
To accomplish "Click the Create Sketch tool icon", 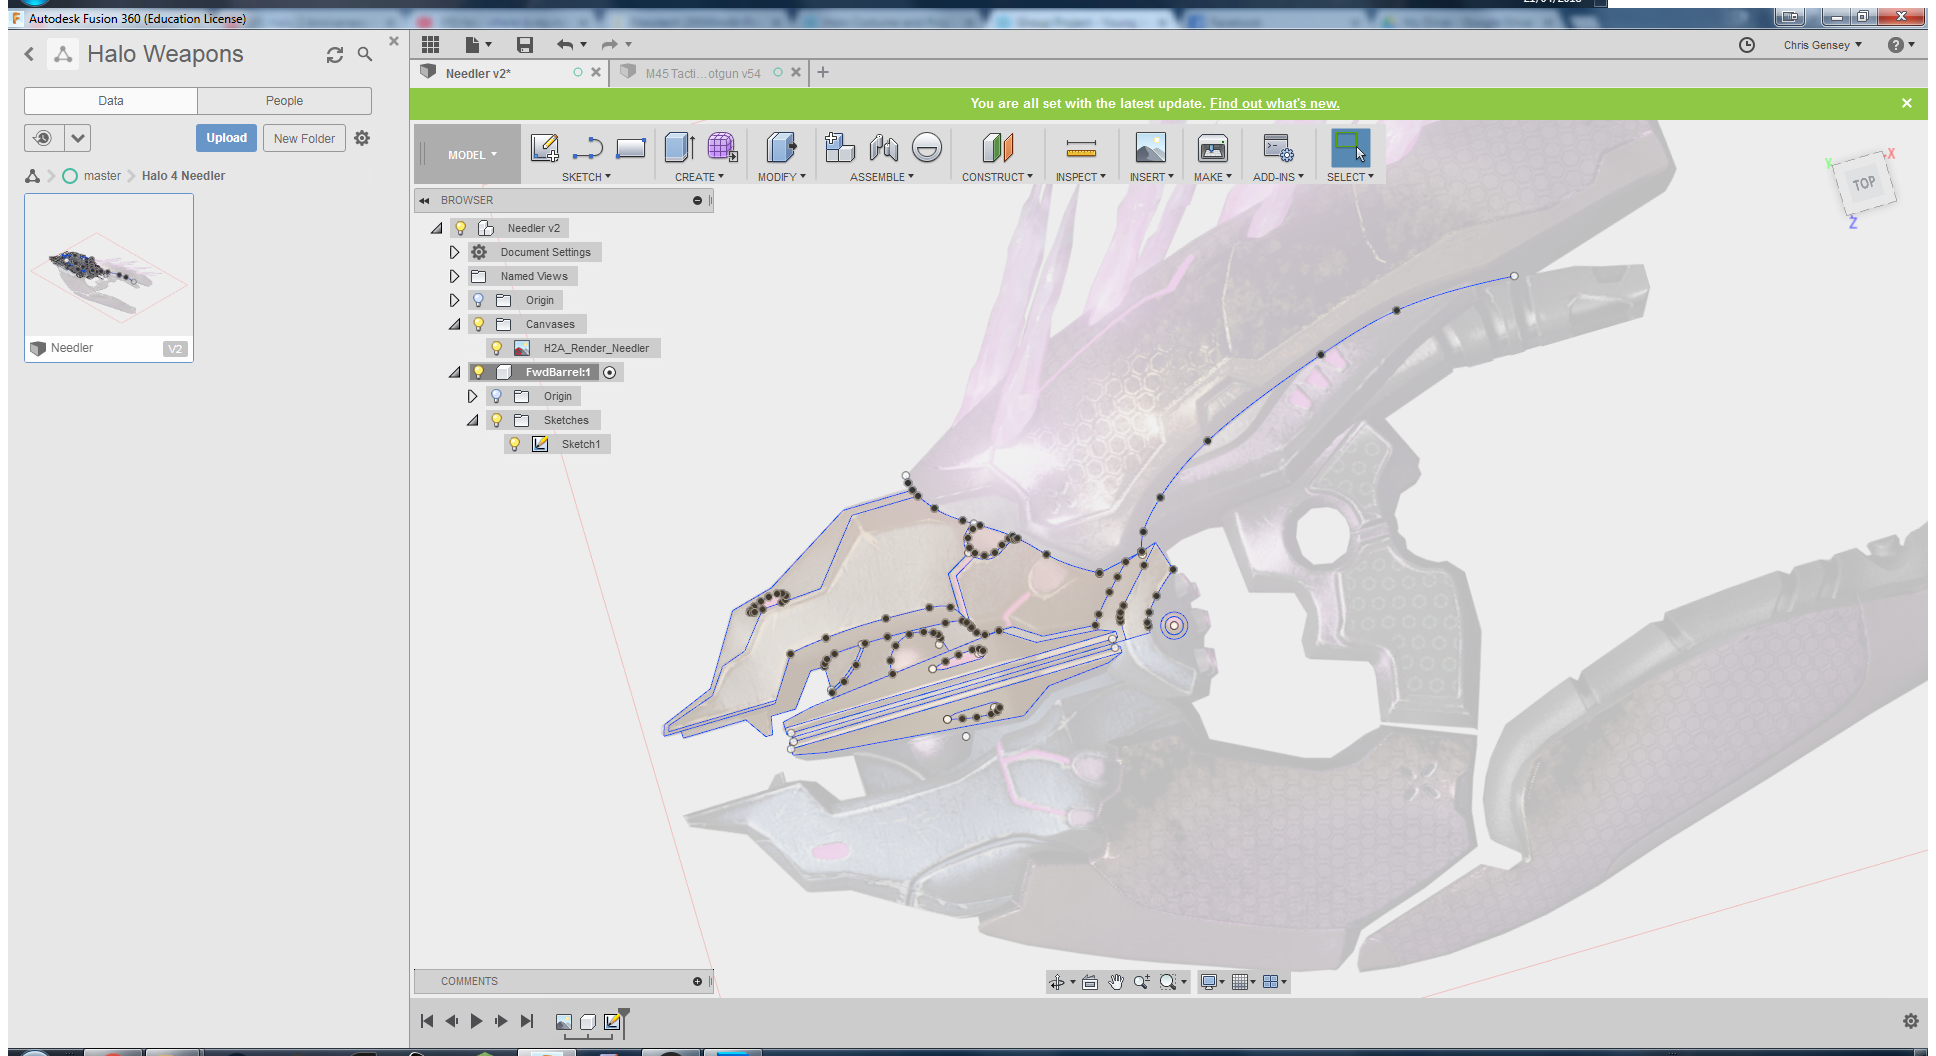I will point(544,148).
